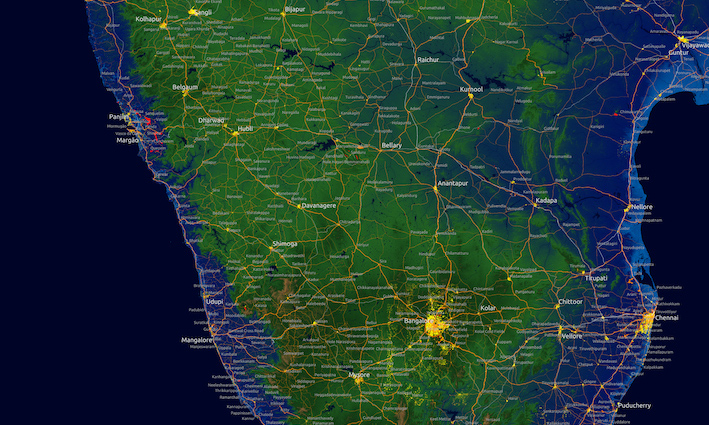The width and height of the screenshot is (709, 425).
Task: Click the Bangalore city label
Action: click(421, 320)
